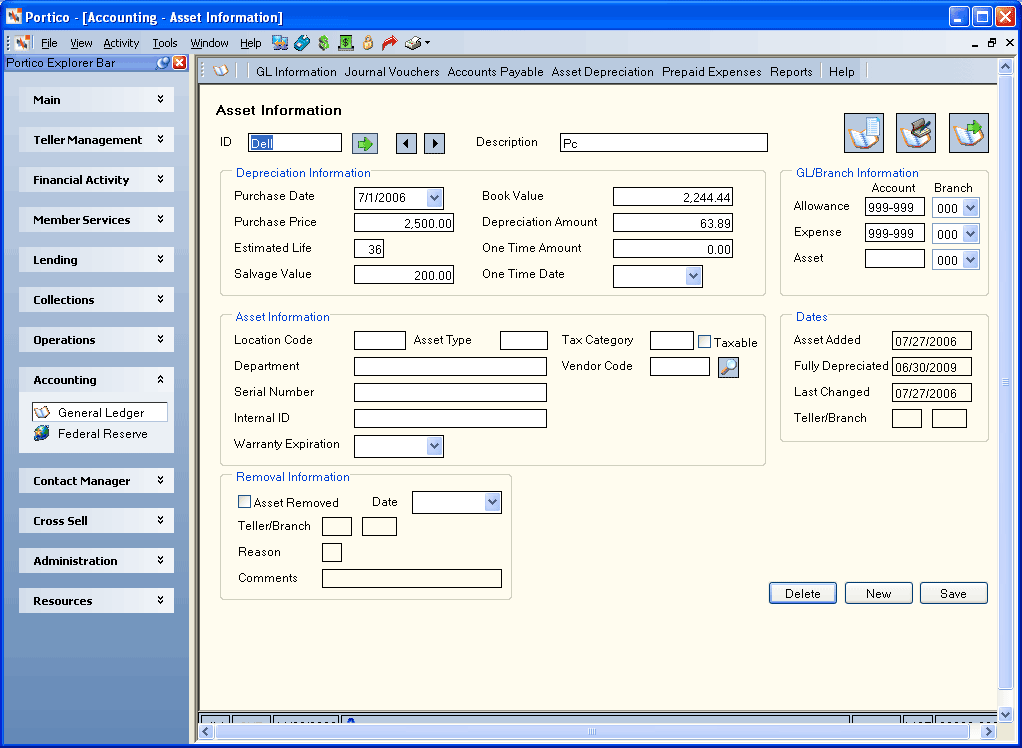Open the Purchase Date dropdown
This screenshot has width=1022, height=748.
pos(435,198)
